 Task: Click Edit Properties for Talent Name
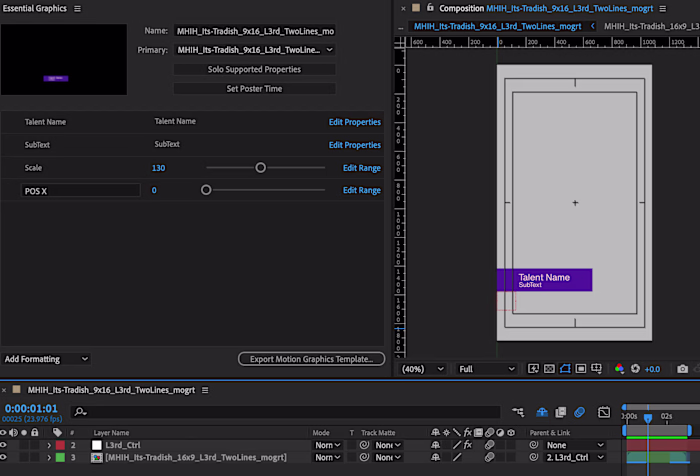(x=354, y=122)
